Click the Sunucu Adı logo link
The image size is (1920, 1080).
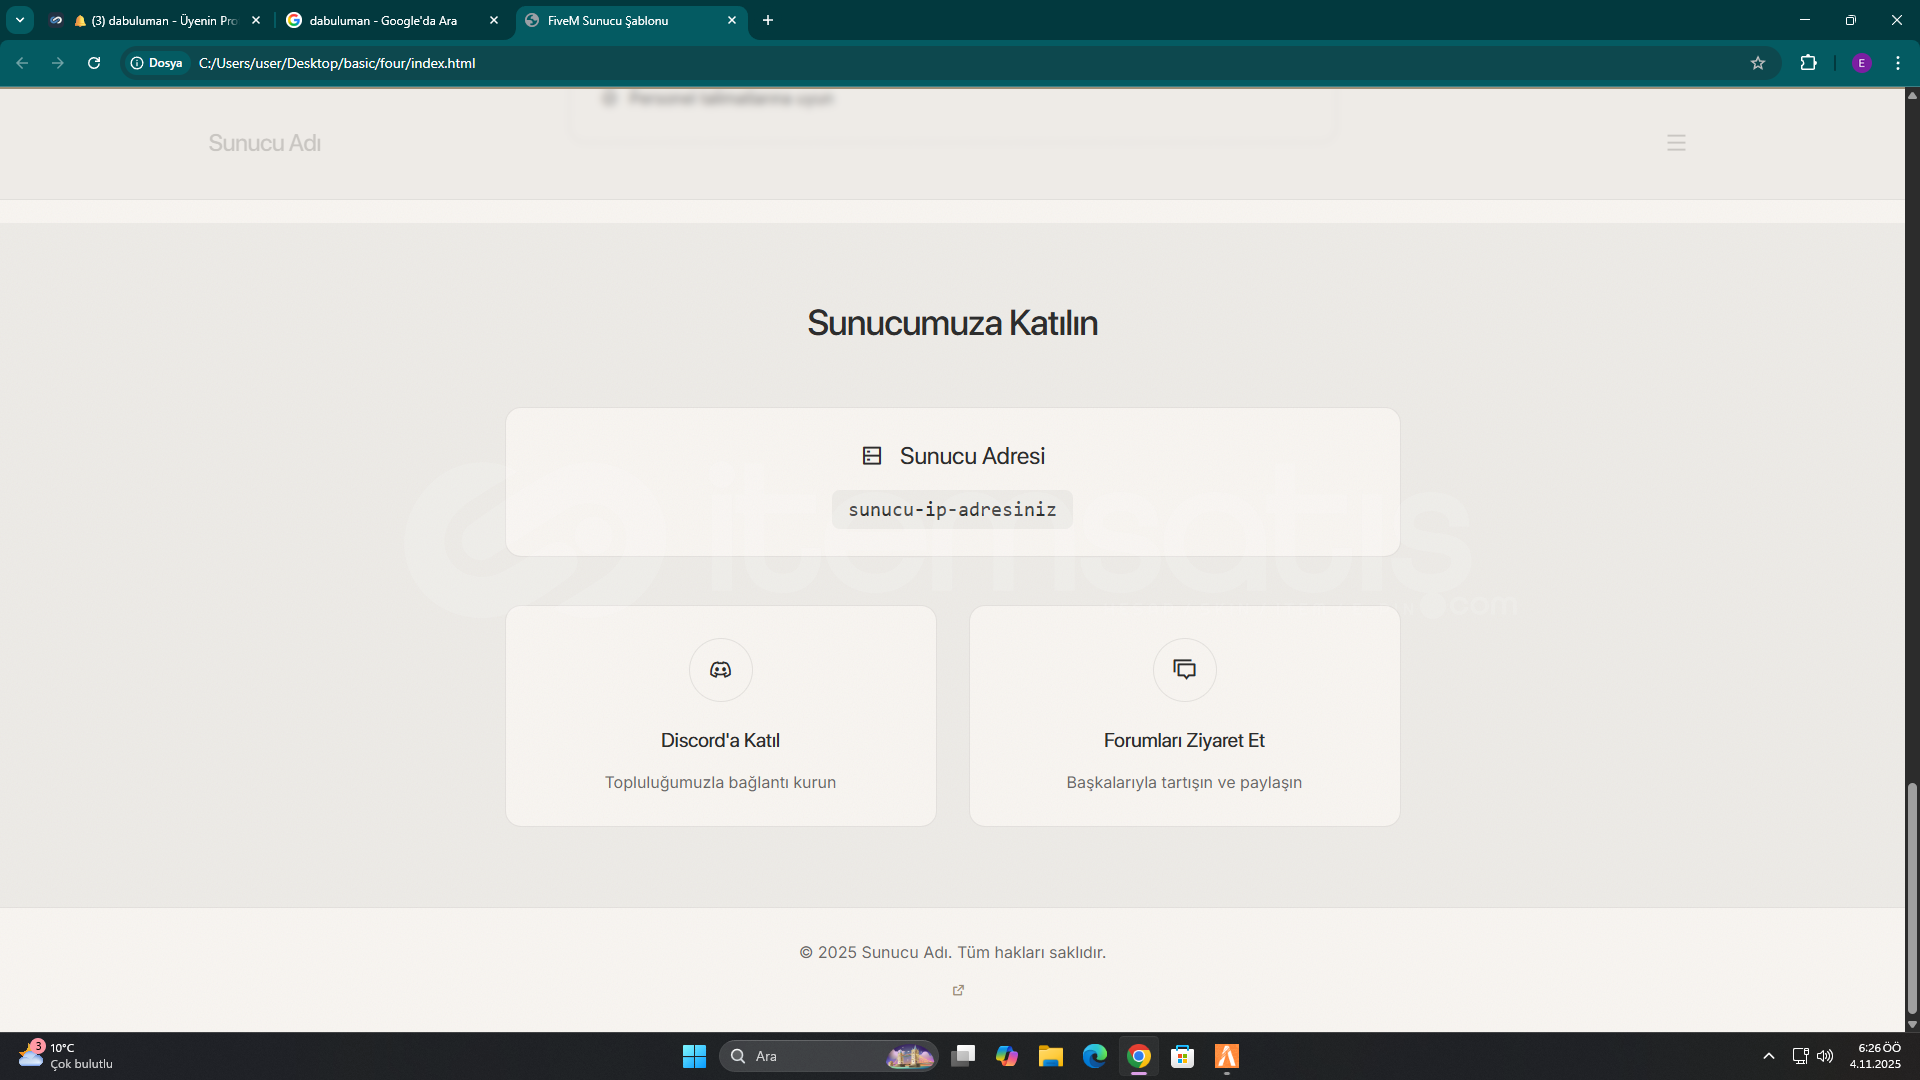pos(264,143)
